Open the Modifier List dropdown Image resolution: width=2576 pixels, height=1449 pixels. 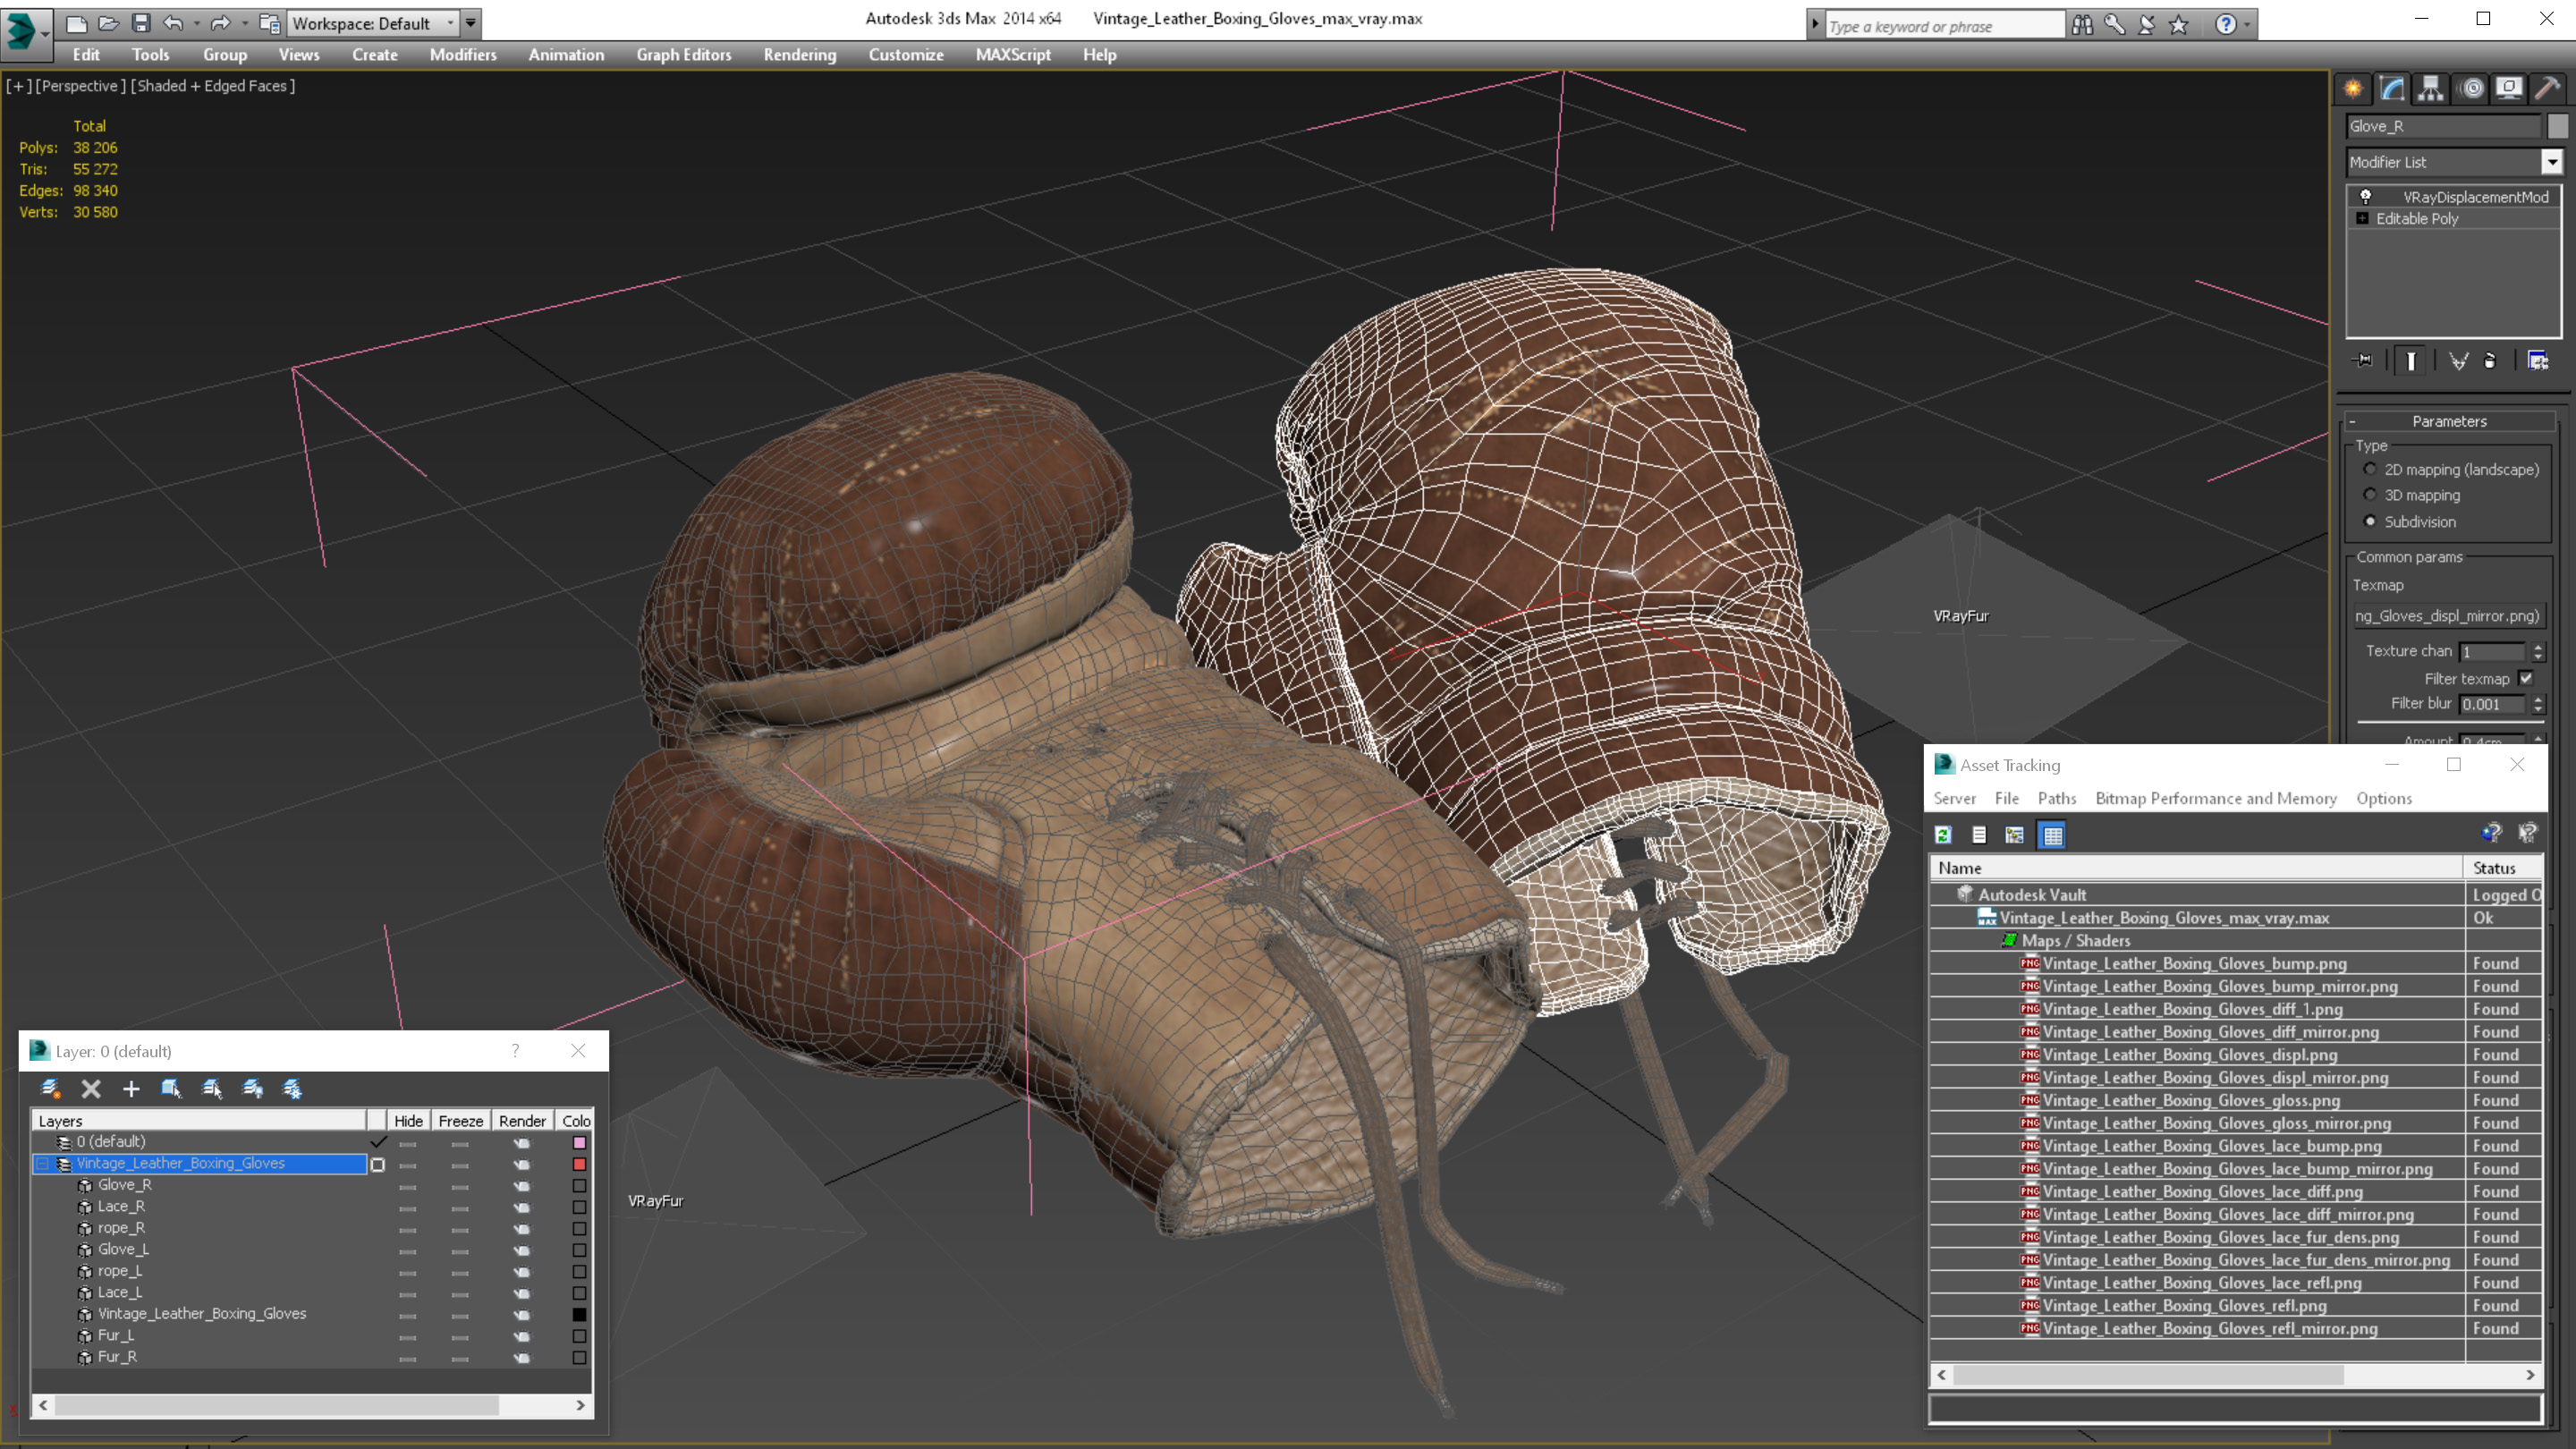tap(2552, 162)
